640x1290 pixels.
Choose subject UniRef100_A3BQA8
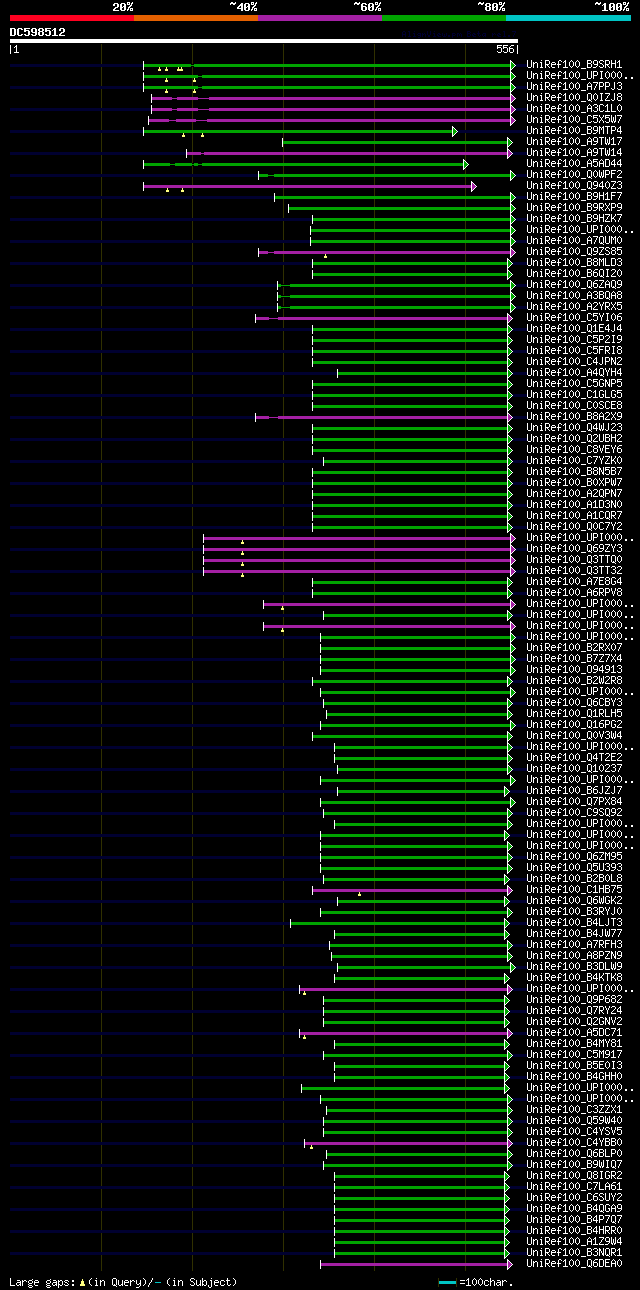pyautogui.click(x=574, y=296)
